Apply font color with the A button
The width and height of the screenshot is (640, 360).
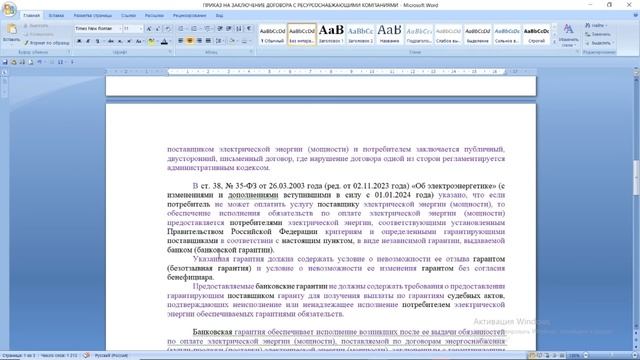pyautogui.click(x=164, y=41)
